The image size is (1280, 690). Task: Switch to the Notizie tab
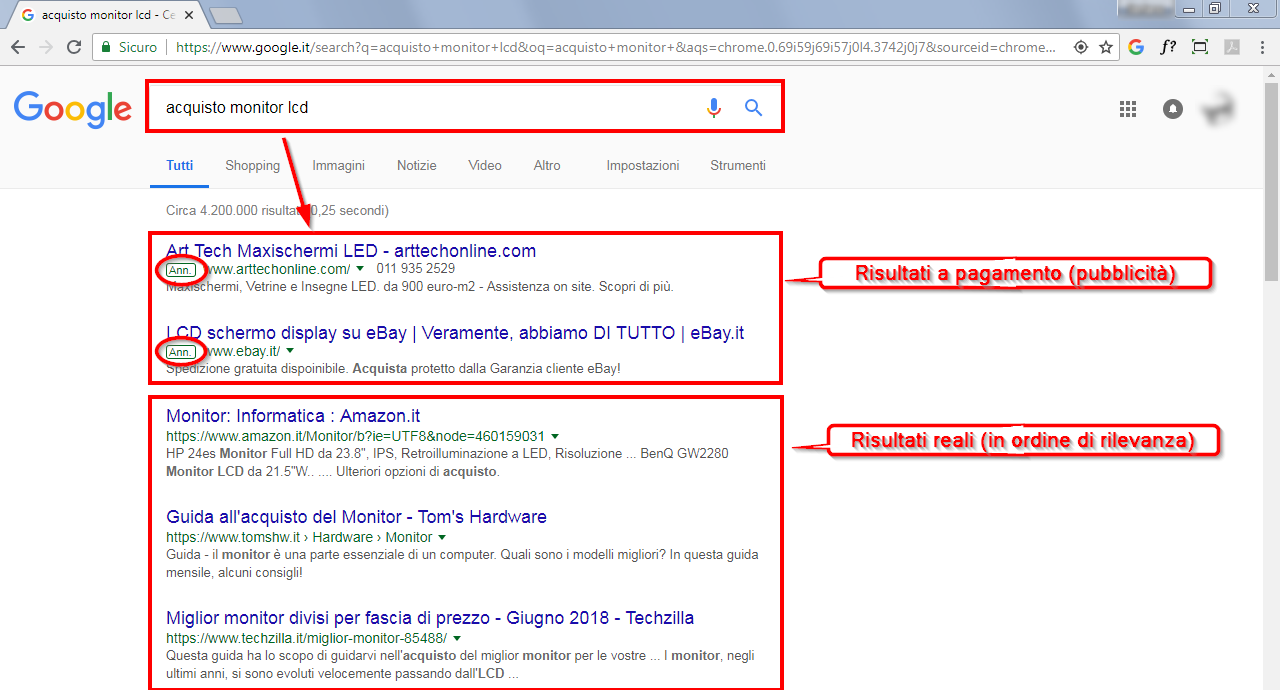tap(416, 166)
